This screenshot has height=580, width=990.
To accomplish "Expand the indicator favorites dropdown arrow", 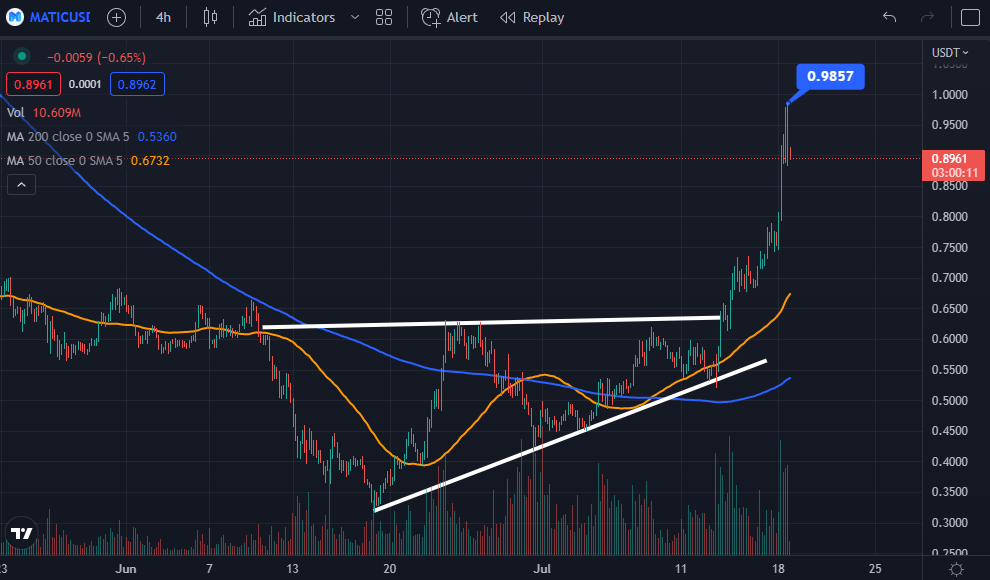I will pyautogui.click(x=355, y=18).
